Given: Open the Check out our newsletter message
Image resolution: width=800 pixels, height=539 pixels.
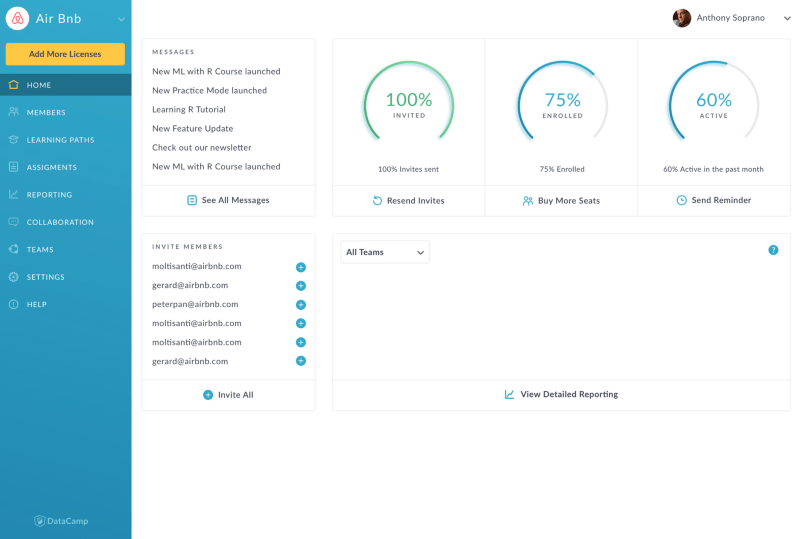Looking at the screenshot, I should coord(202,148).
